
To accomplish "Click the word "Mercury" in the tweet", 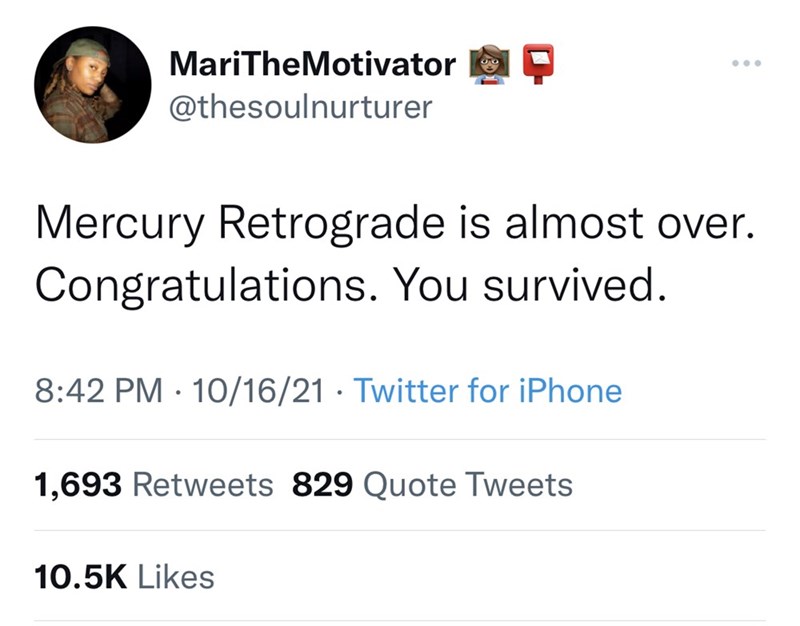I will pos(117,227).
